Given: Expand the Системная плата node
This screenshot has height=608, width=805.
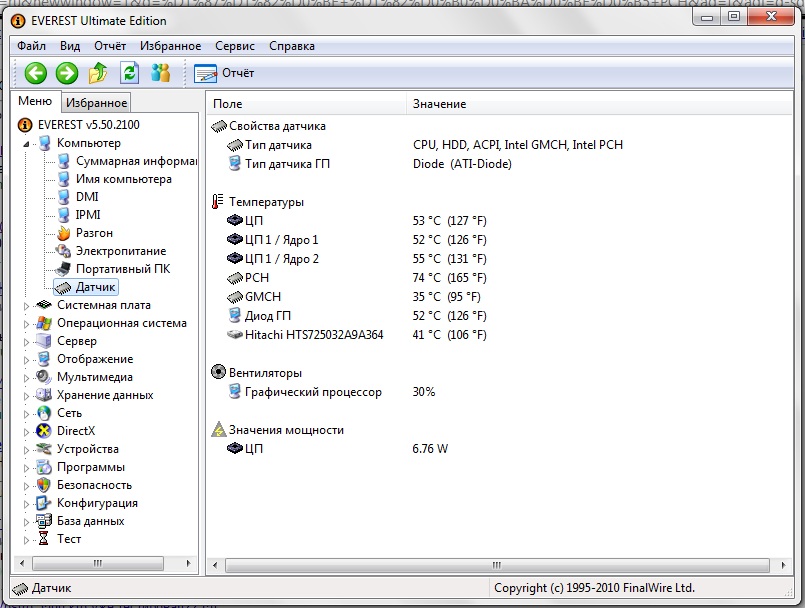Looking at the screenshot, I should (26, 306).
